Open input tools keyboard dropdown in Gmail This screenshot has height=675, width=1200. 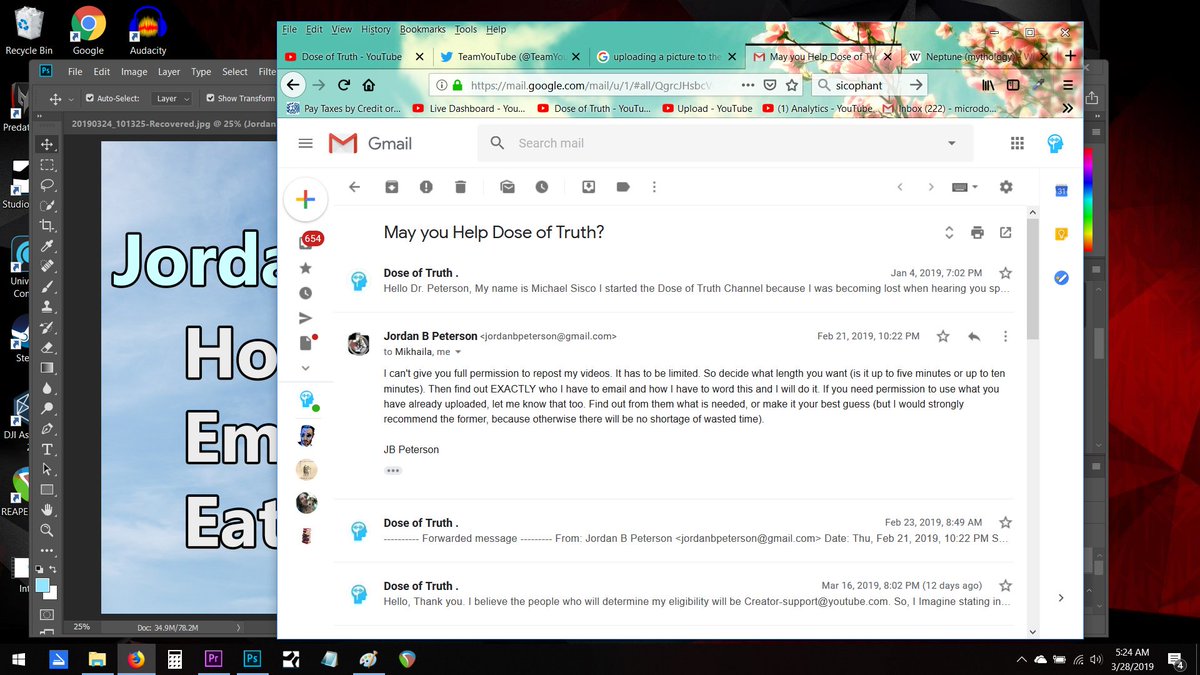pos(965,187)
